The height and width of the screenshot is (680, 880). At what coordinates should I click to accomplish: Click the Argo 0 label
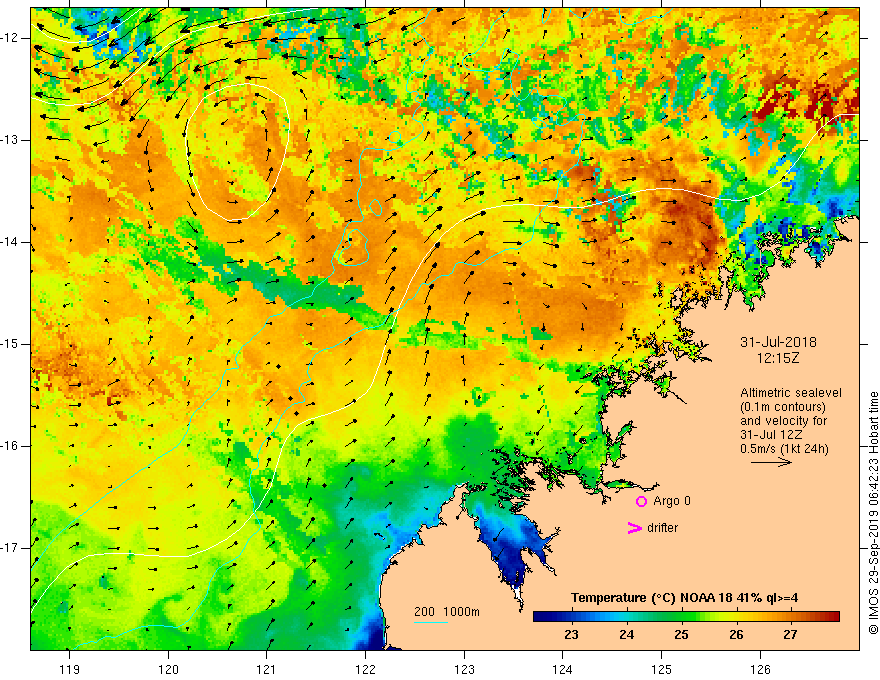(672, 501)
